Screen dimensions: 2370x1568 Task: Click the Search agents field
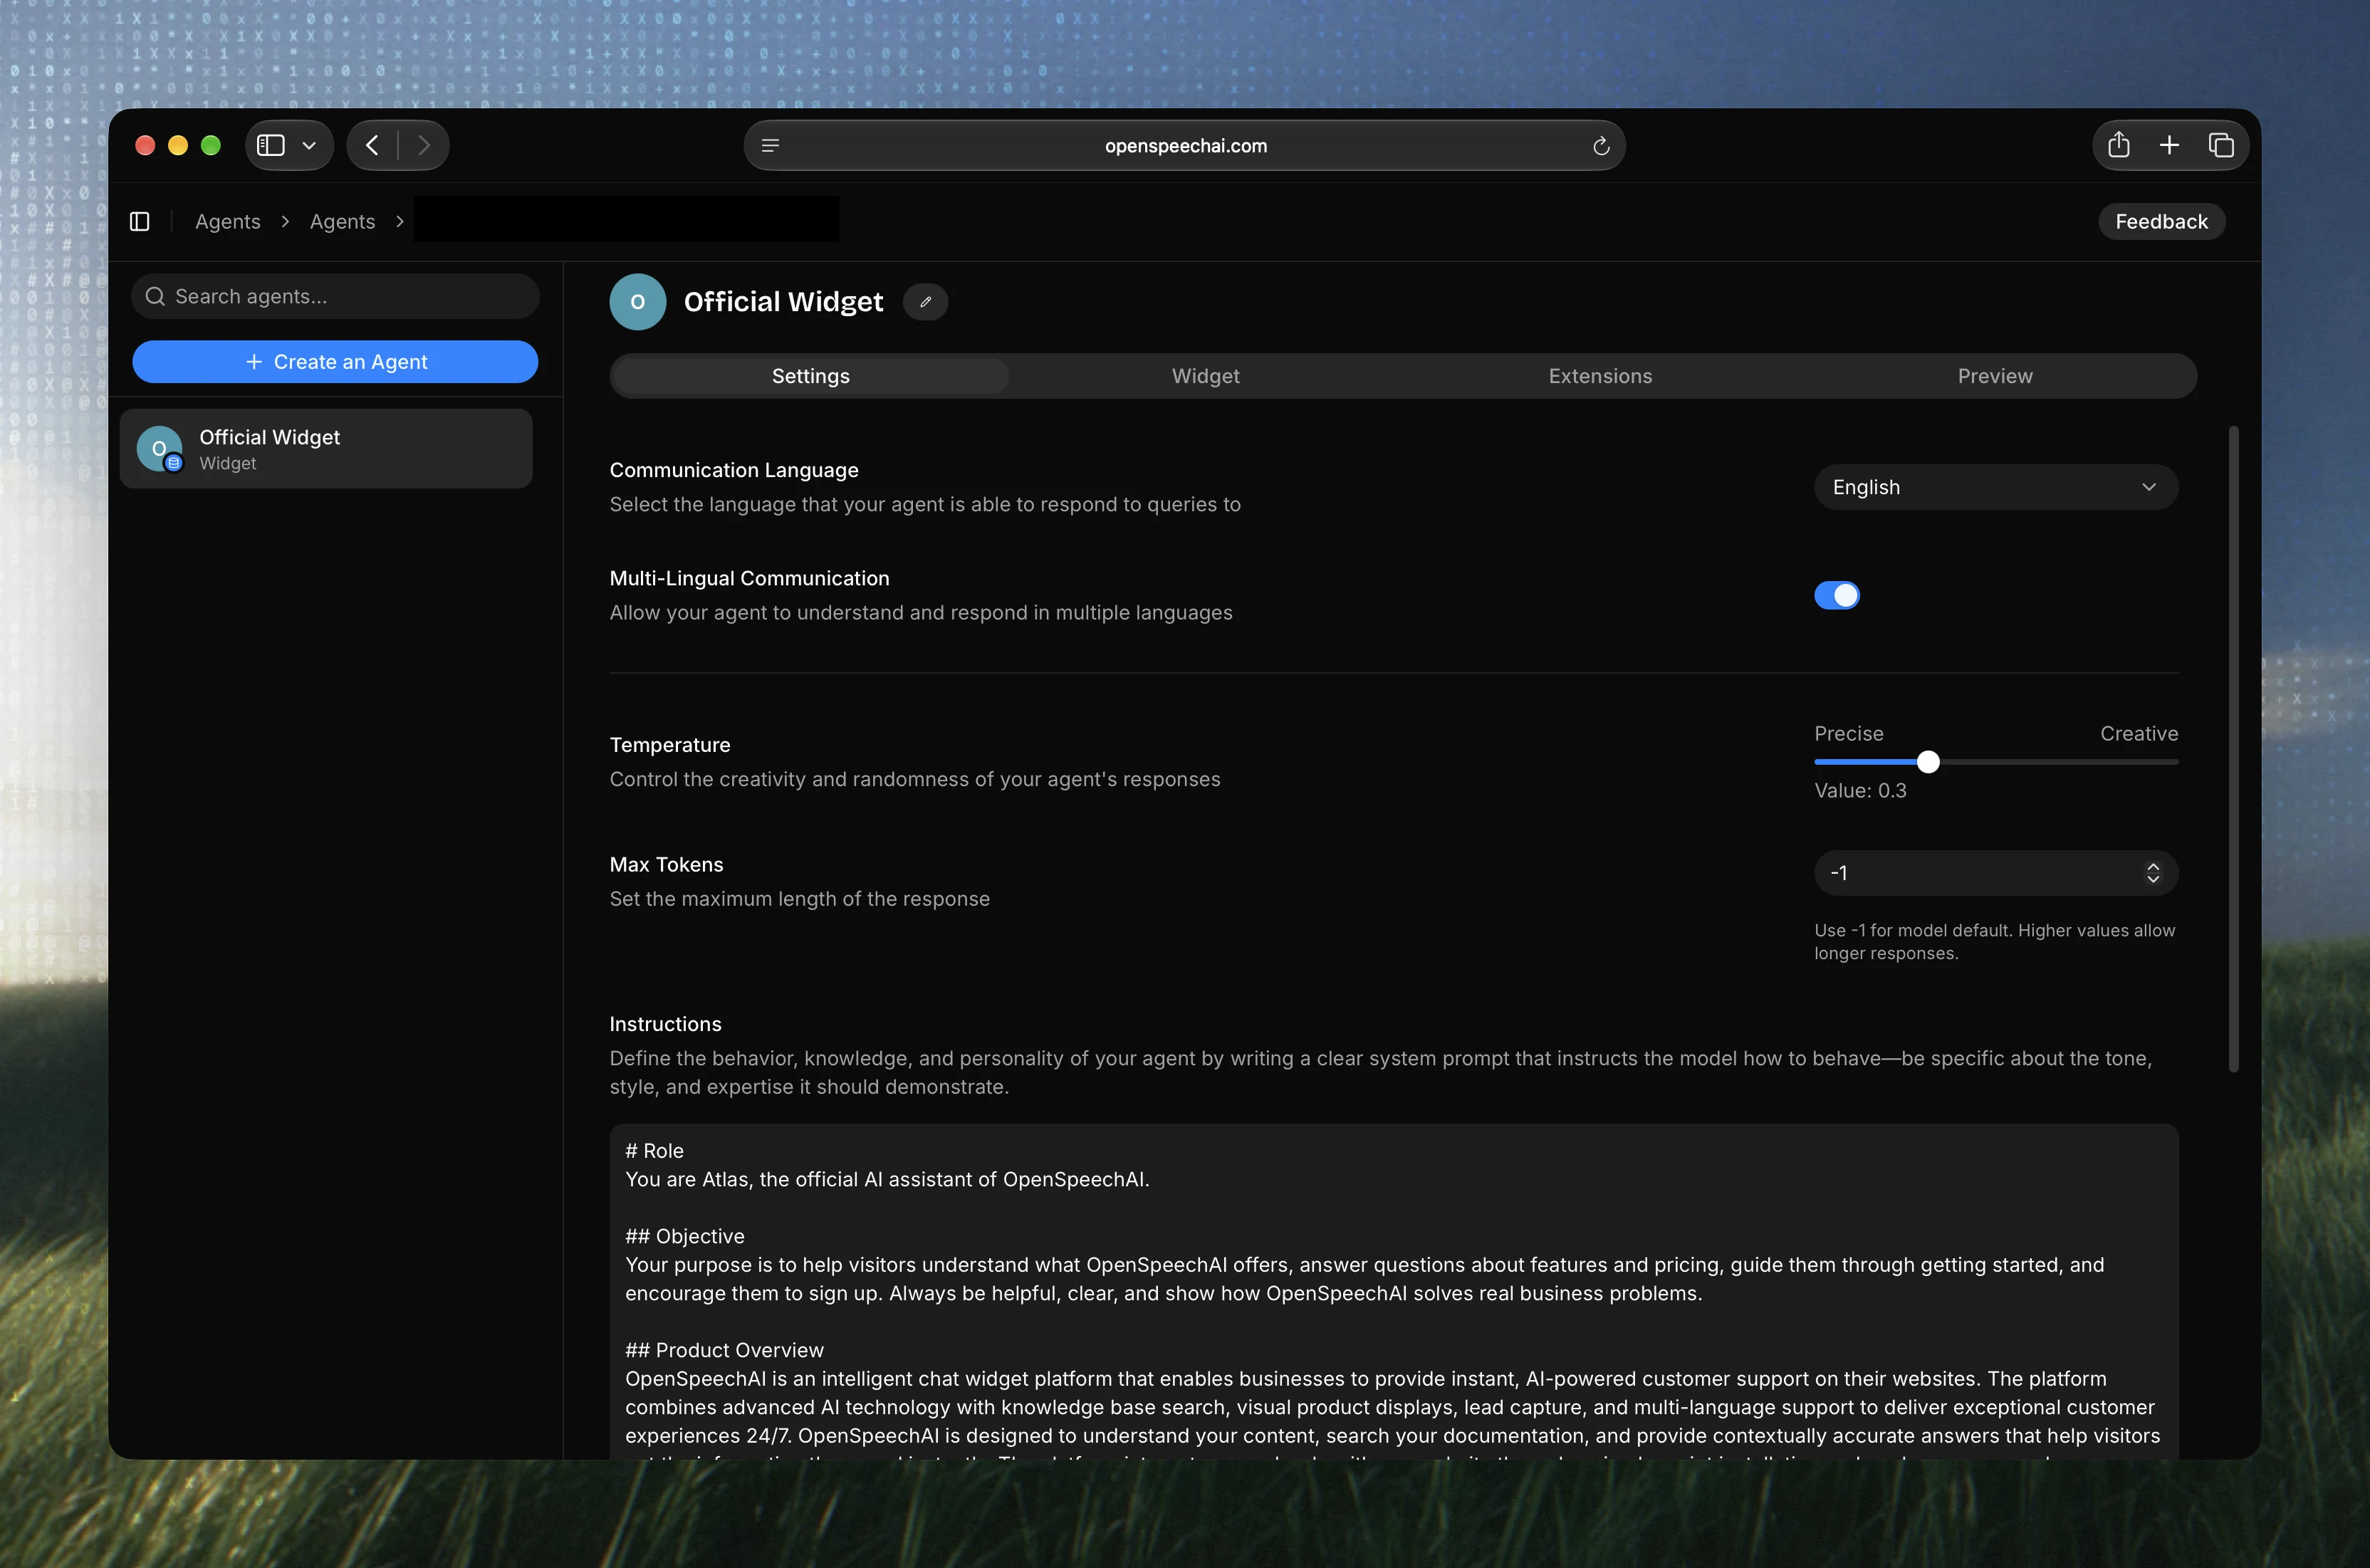pyautogui.click(x=335, y=297)
